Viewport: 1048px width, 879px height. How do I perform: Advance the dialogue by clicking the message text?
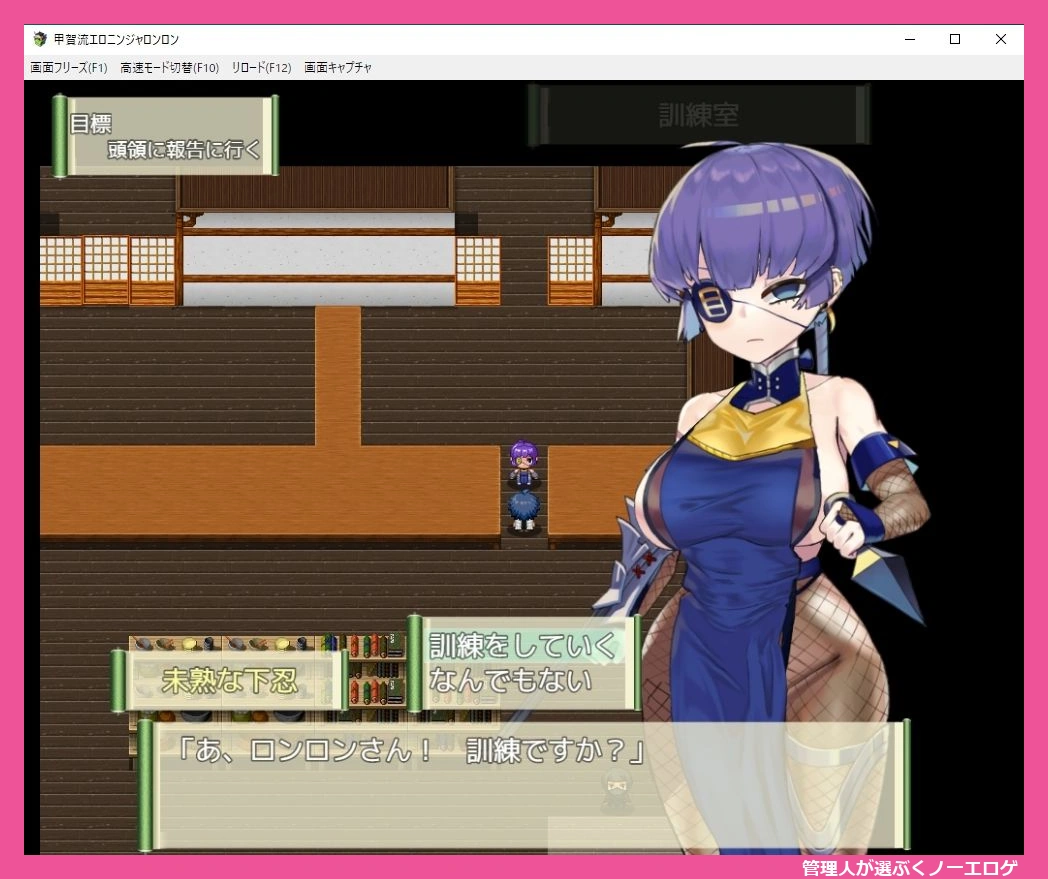pos(410,752)
